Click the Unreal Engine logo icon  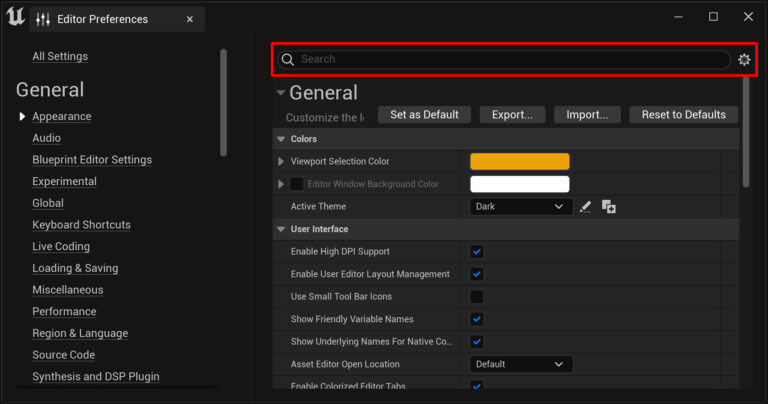(x=15, y=18)
